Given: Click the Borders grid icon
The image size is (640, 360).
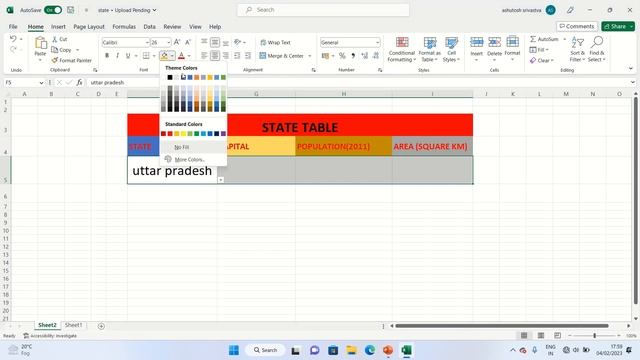Looking at the screenshot, I should click(146, 56).
